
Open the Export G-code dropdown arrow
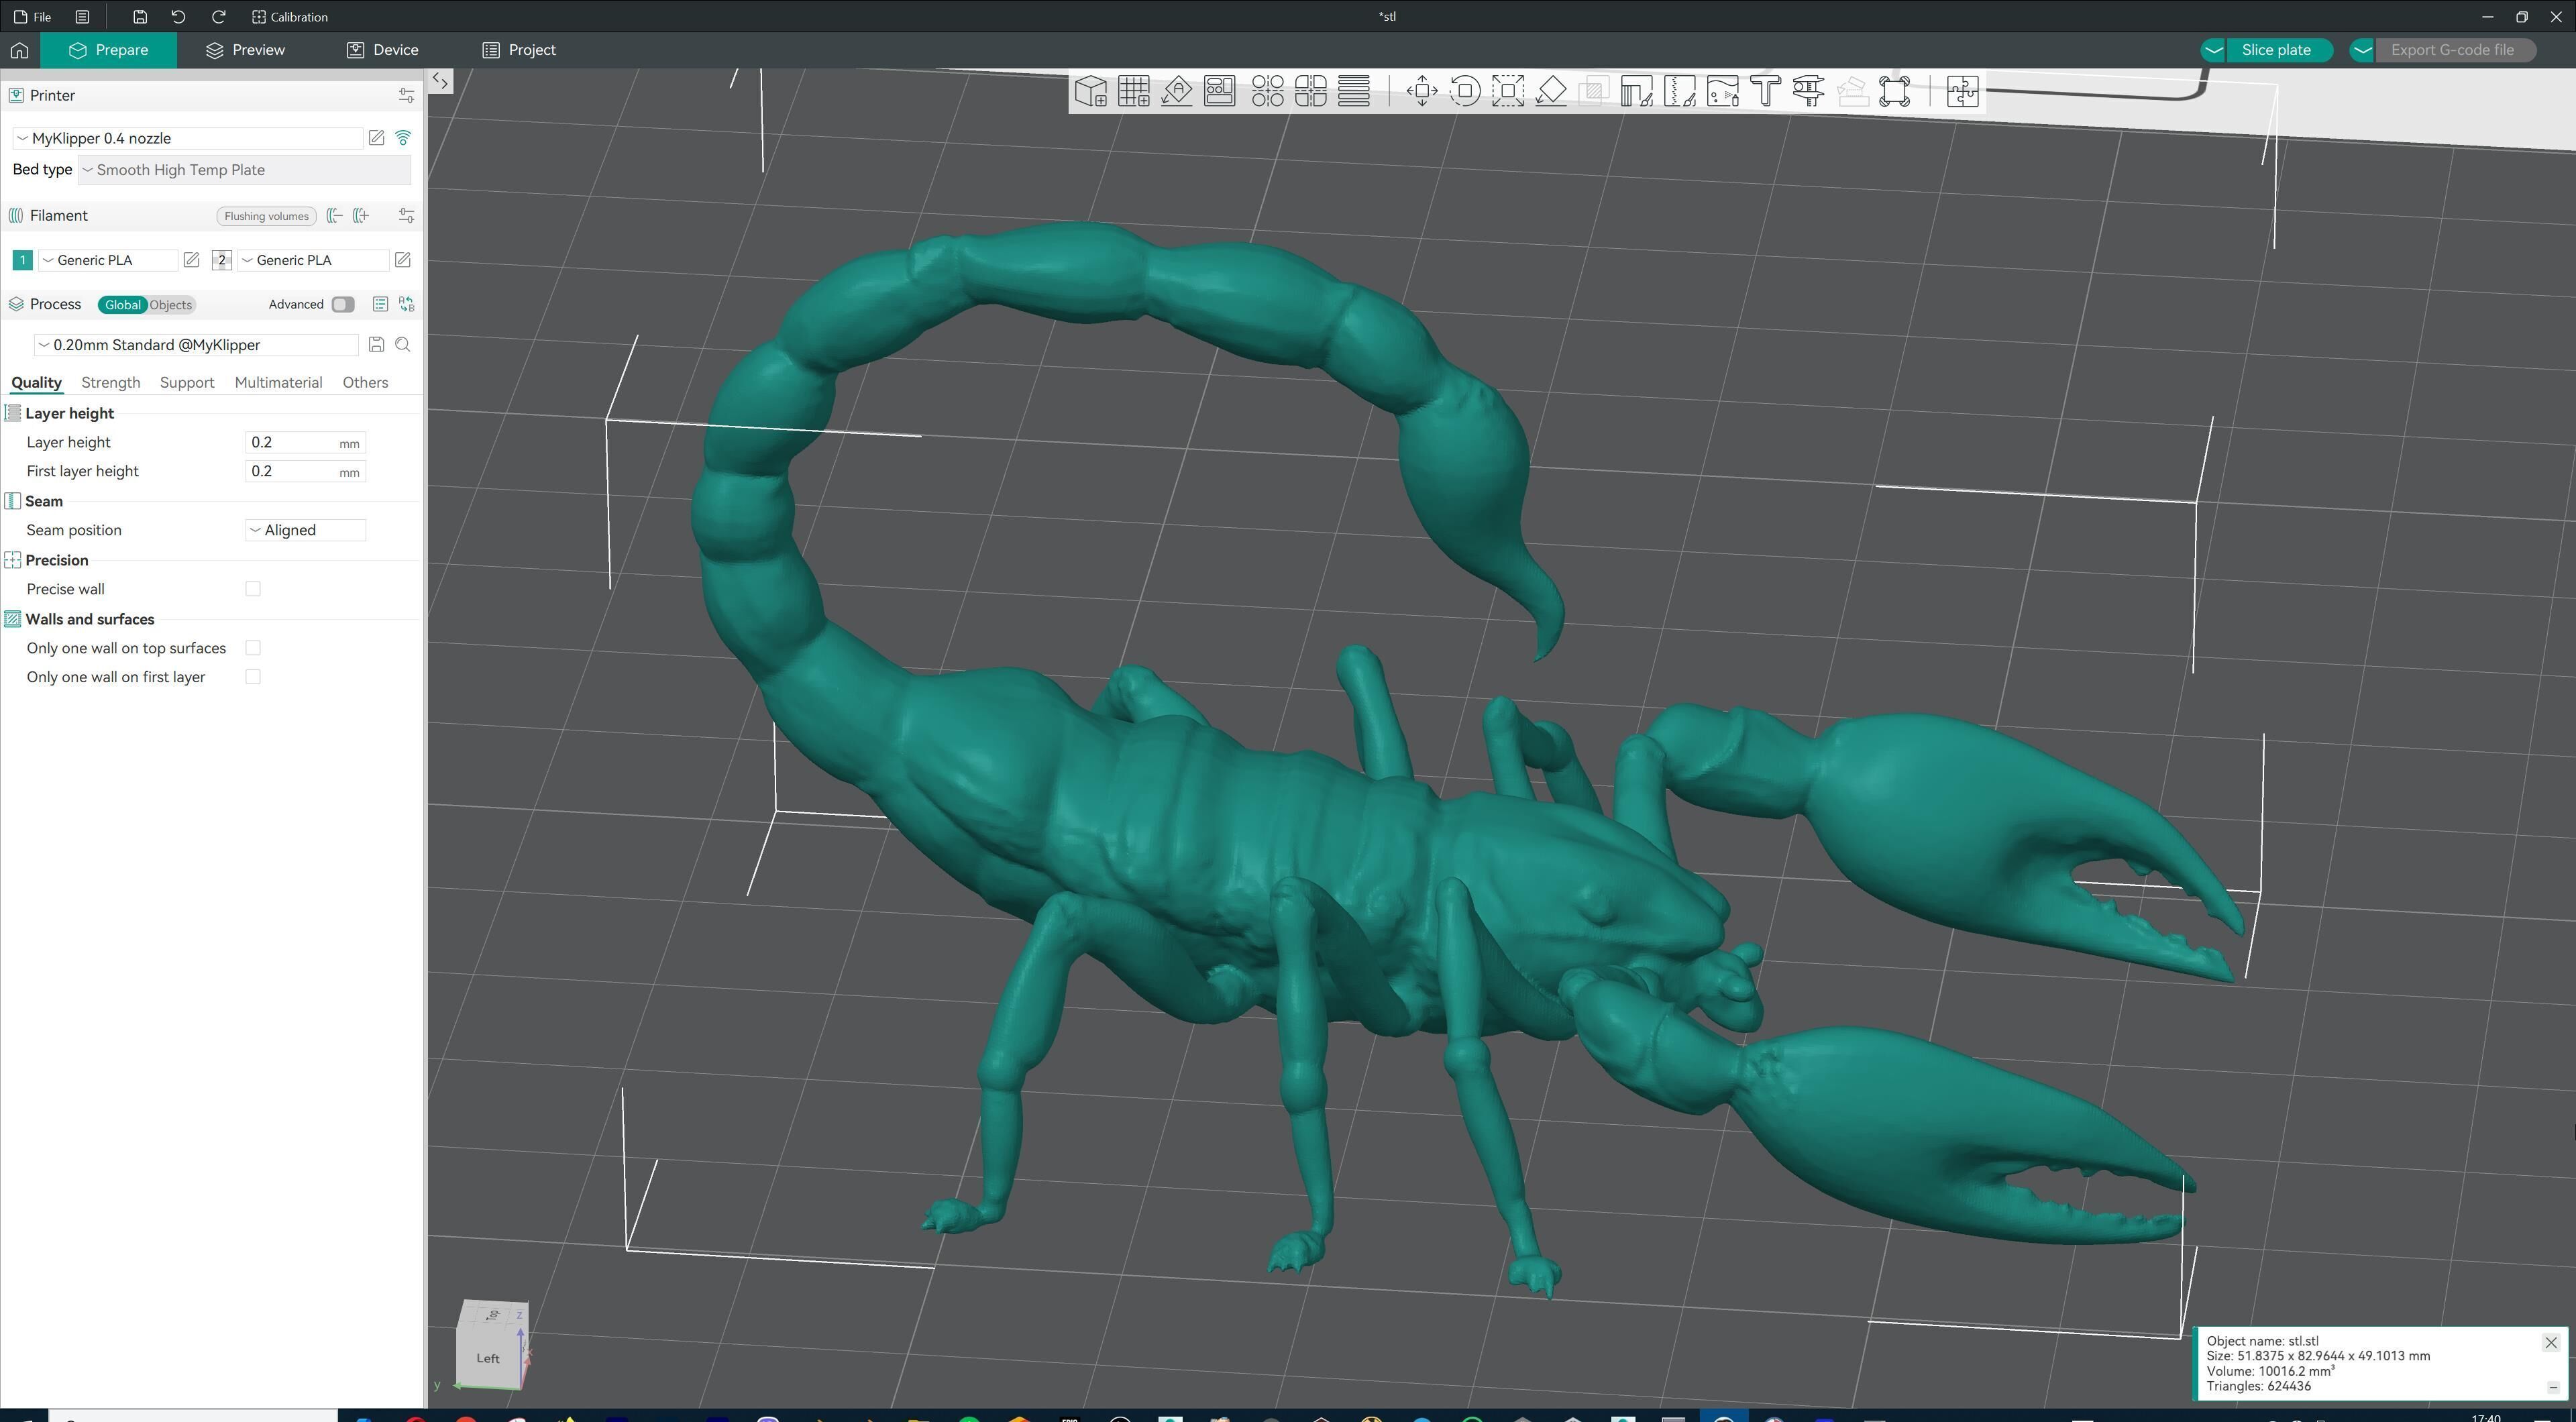click(2362, 50)
